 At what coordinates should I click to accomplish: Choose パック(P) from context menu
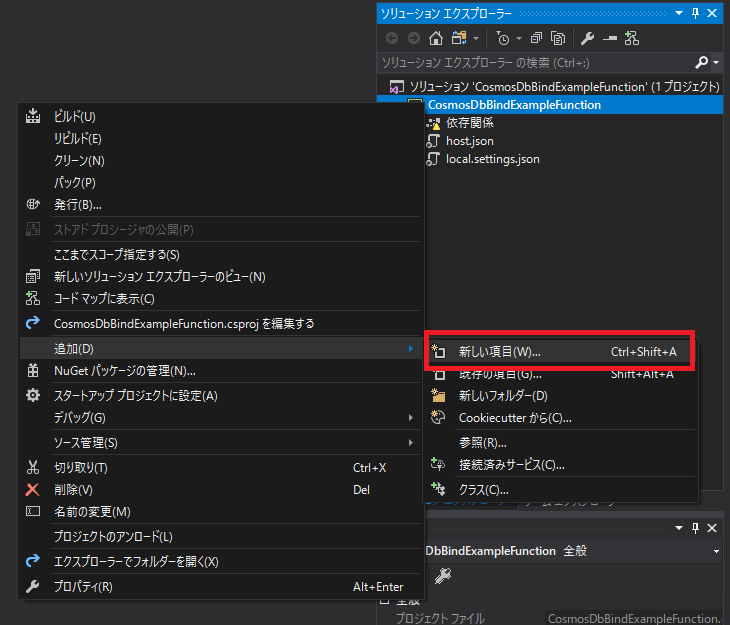click(x=221, y=182)
